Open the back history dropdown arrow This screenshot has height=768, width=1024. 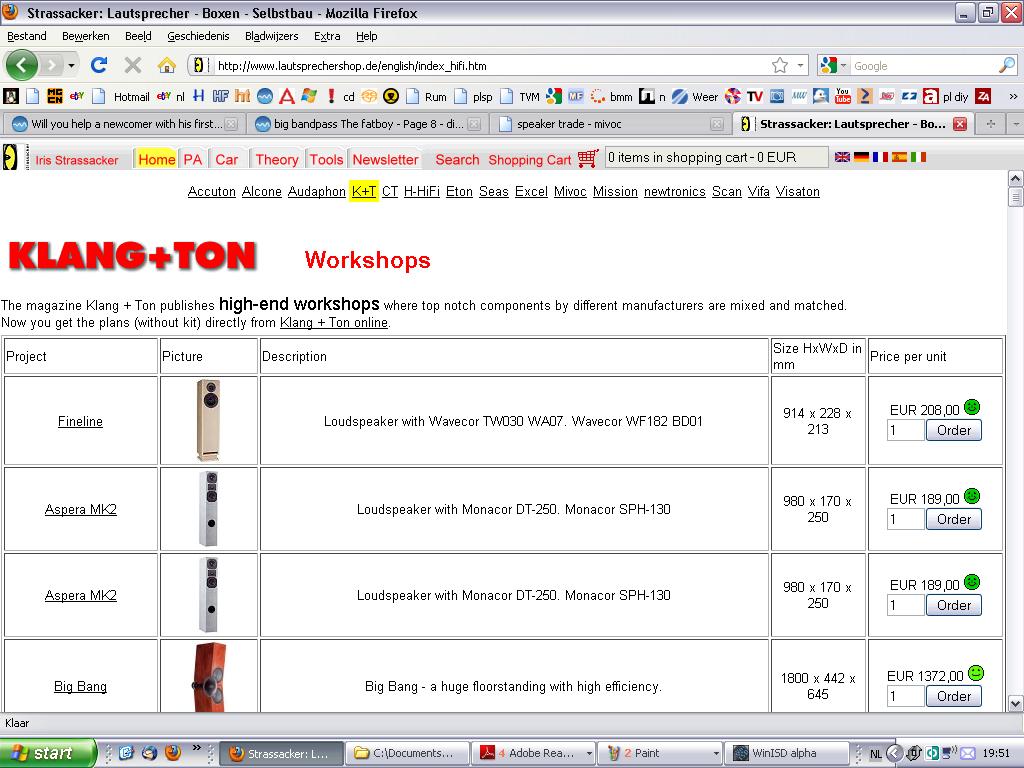[71, 65]
